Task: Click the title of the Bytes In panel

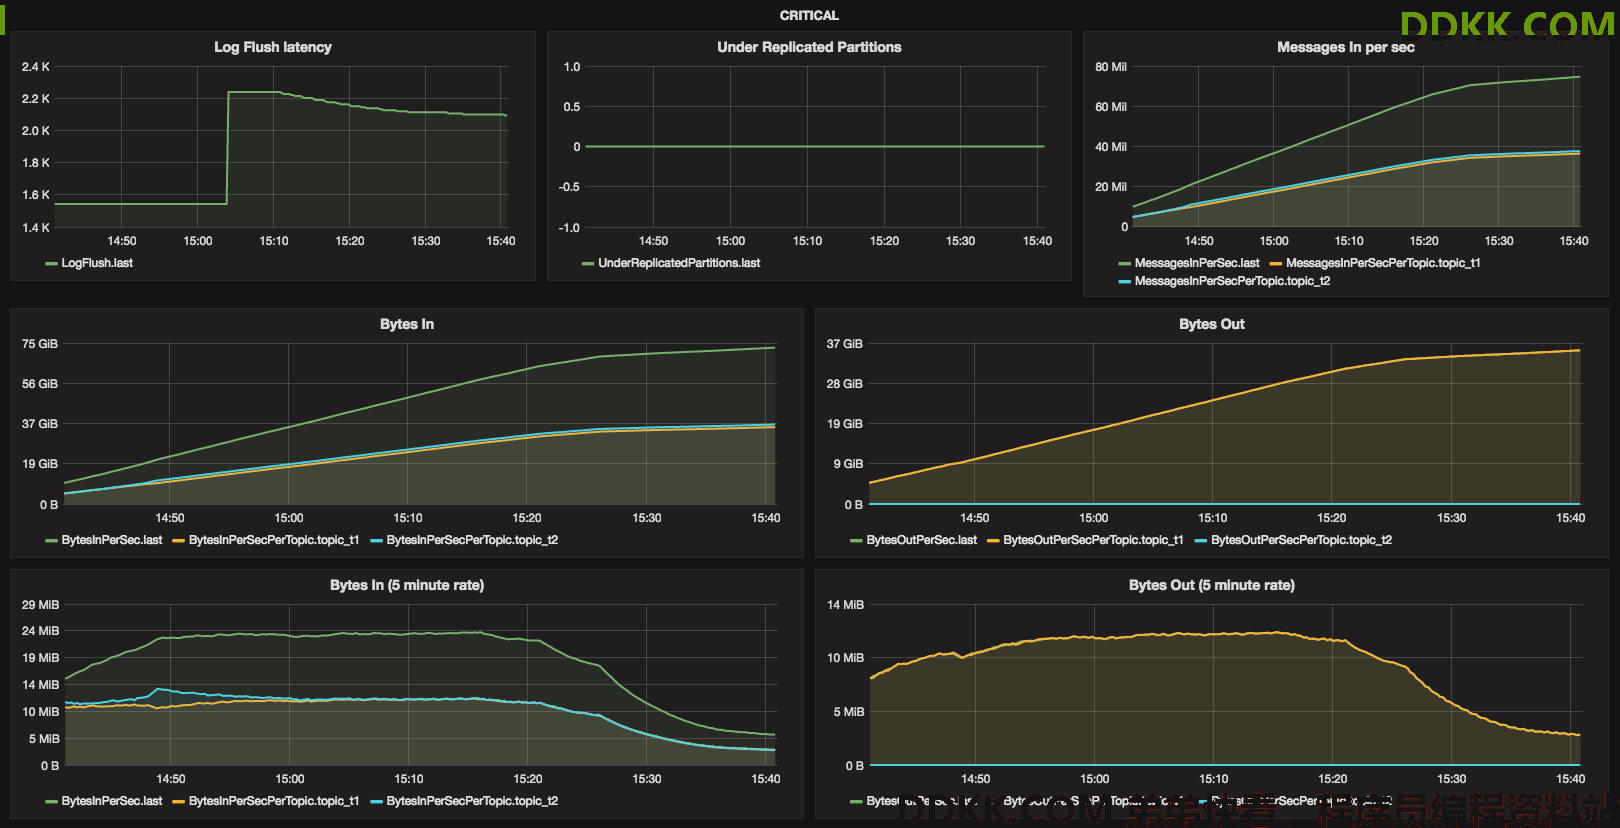Action: [x=407, y=324]
